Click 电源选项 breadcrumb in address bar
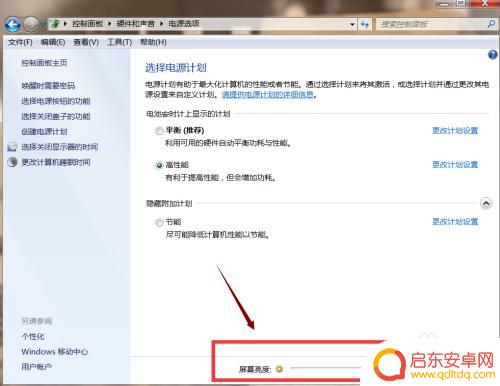The height and width of the screenshot is (386, 500). [x=184, y=24]
